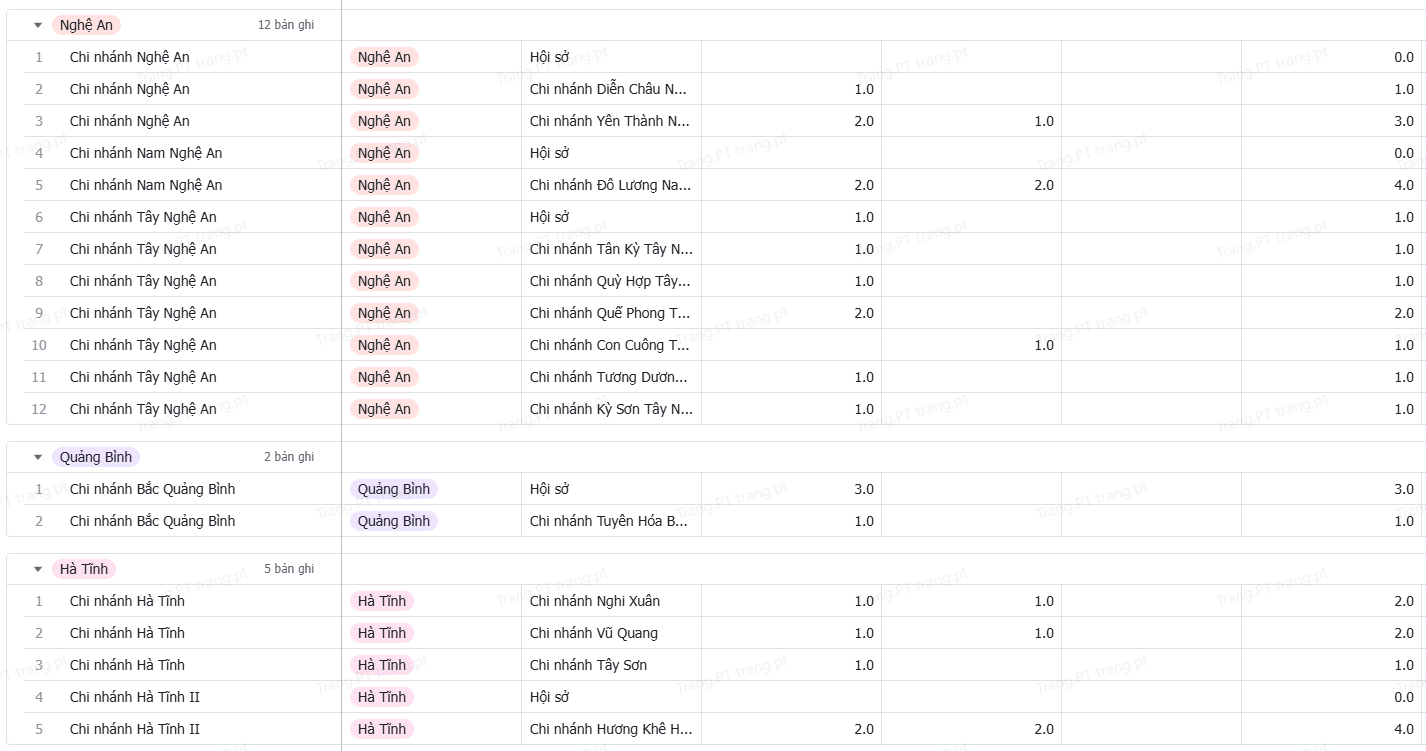Collapse the Hà Tĩnh group
Screen dimensions: 1426x751
pyautogui.click(x=38, y=569)
